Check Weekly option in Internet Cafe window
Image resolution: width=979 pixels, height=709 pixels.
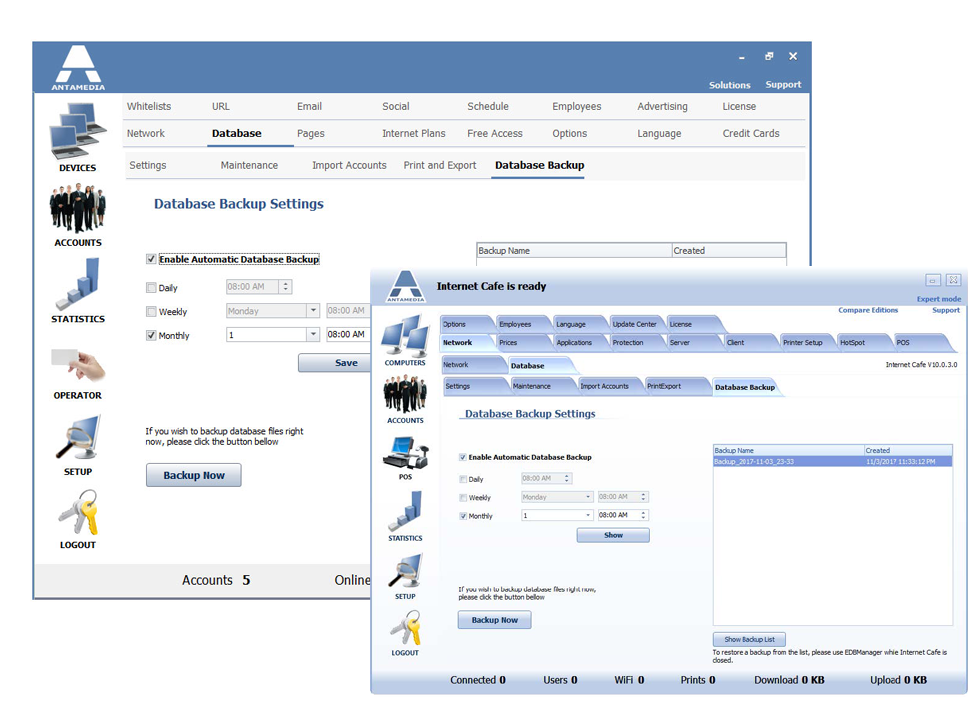[463, 497]
